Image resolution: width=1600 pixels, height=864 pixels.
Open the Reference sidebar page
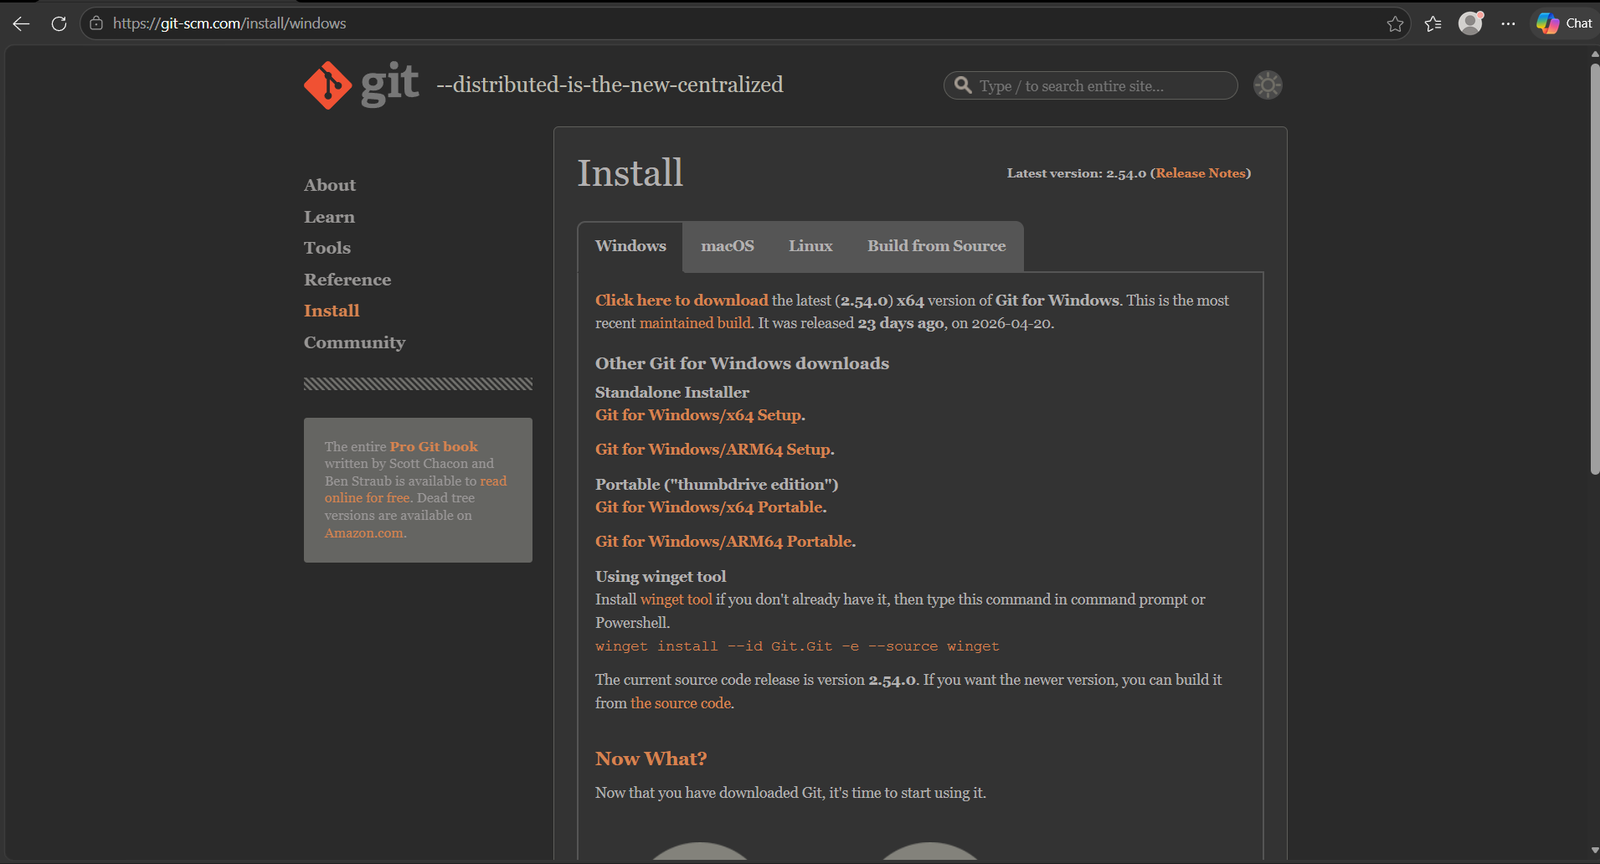point(347,280)
